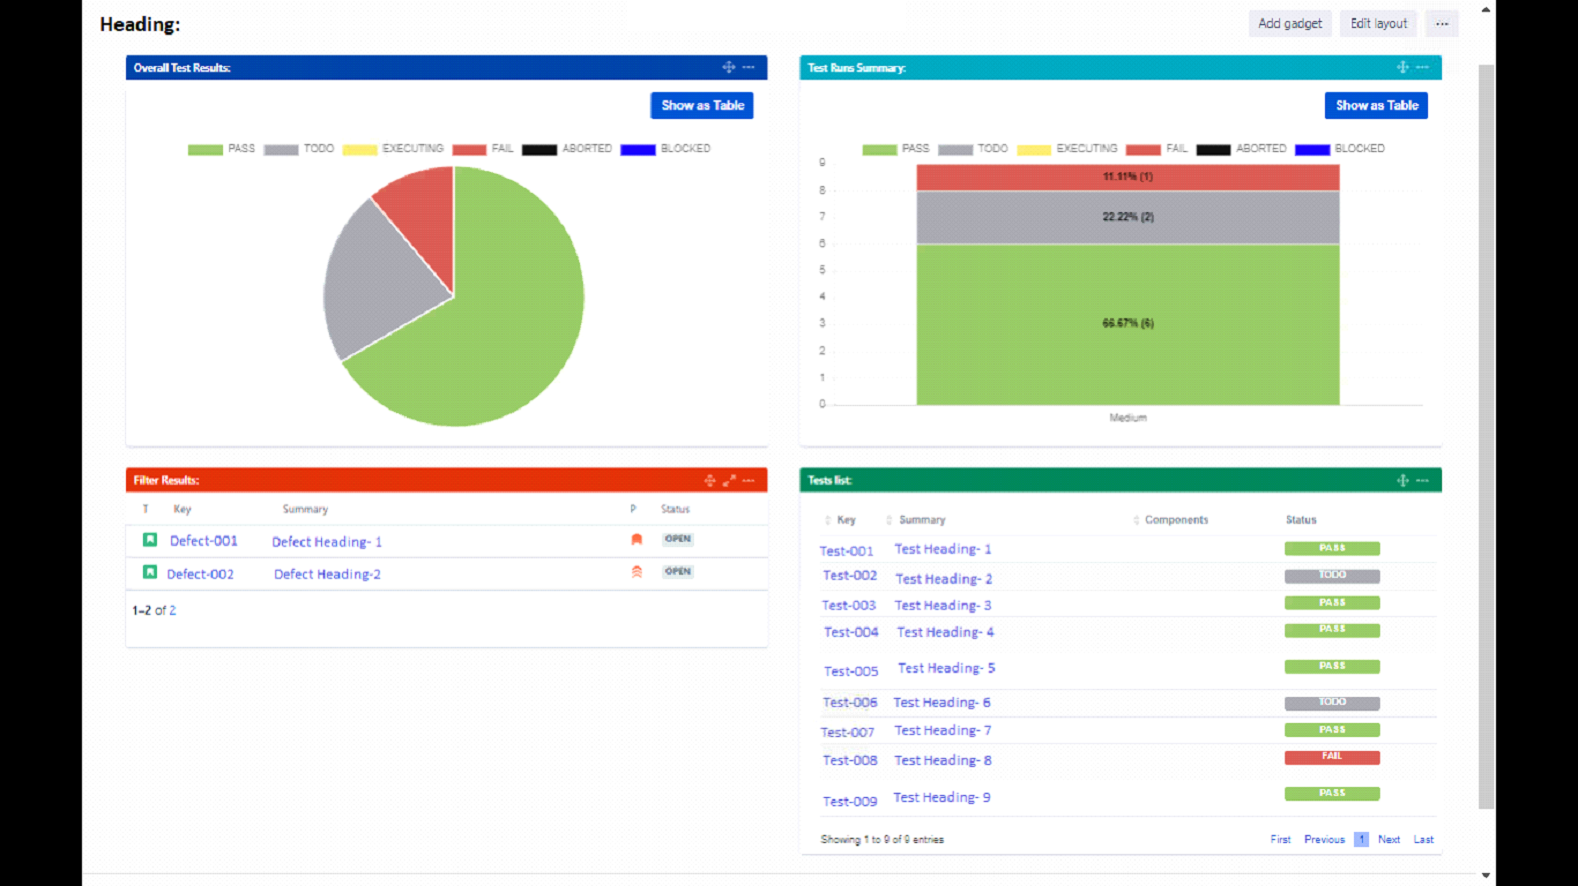Click move handle on Overall Test Results gadget
Image resolution: width=1578 pixels, height=886 pixels.
coord(728,67)
